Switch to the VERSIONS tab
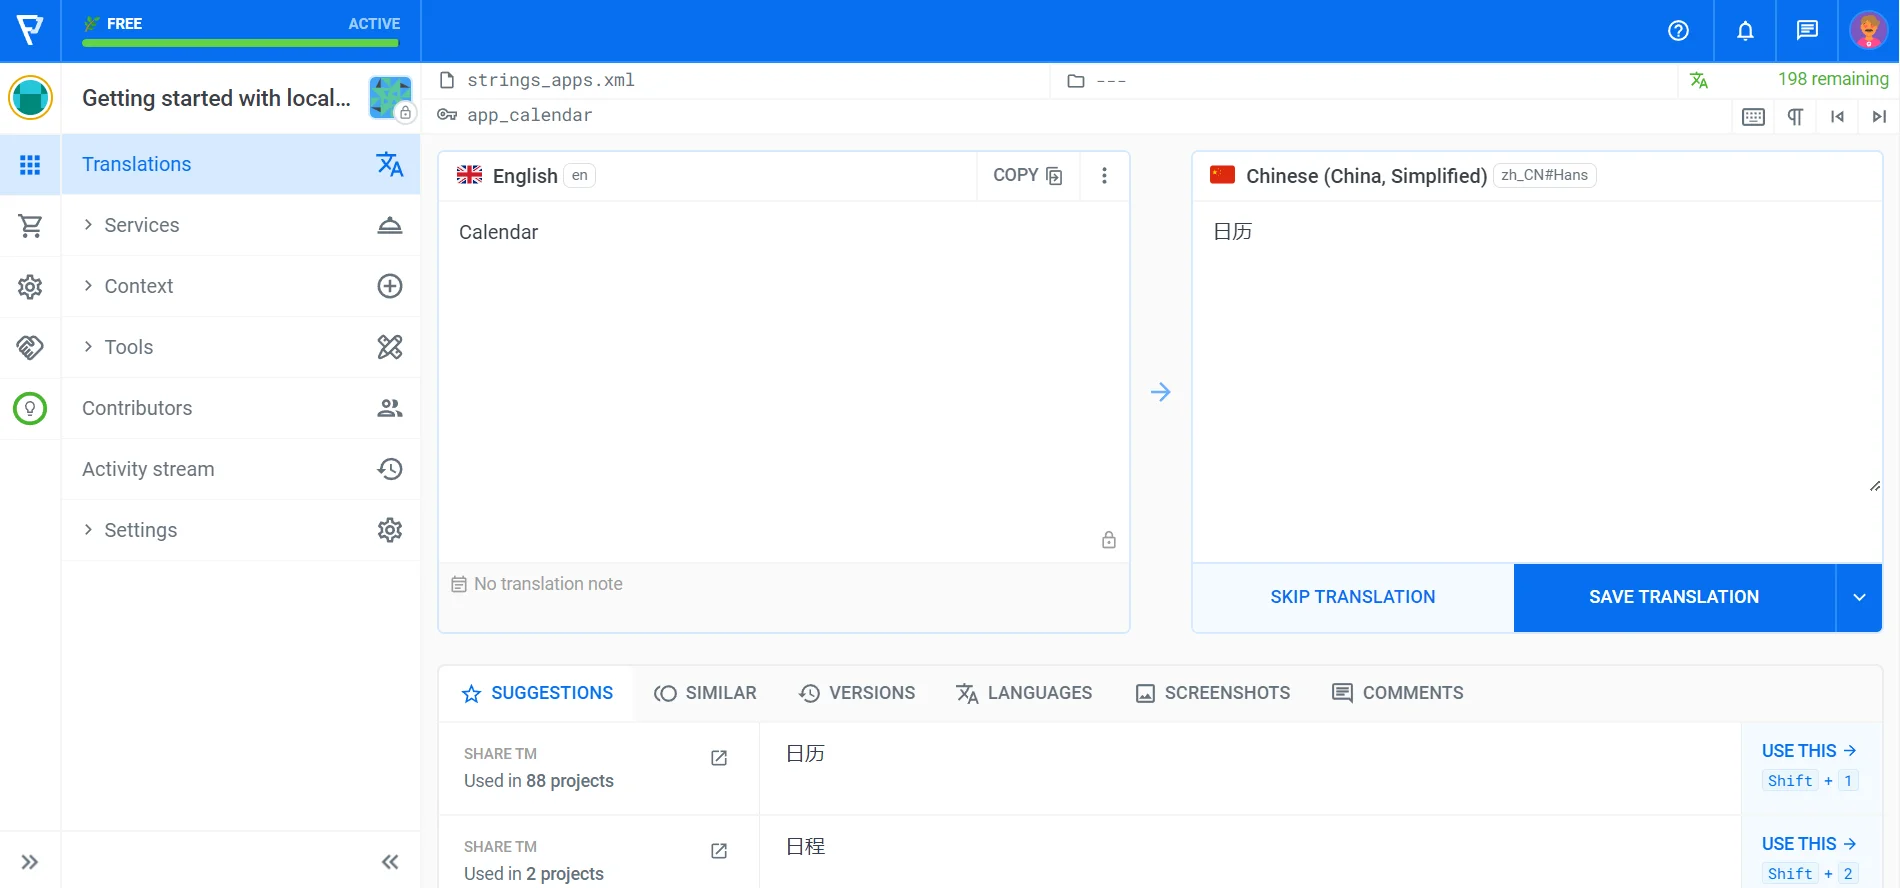The image size is (1900, 888). tap(857, 693)
